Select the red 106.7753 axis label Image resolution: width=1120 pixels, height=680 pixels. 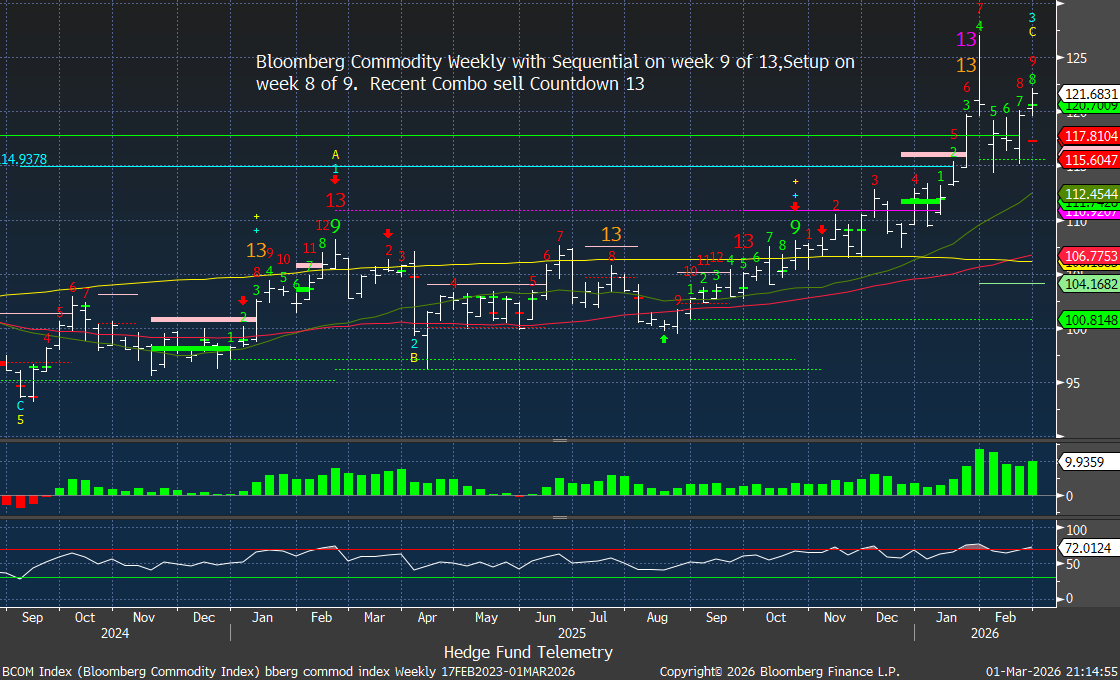point(1090,257)
